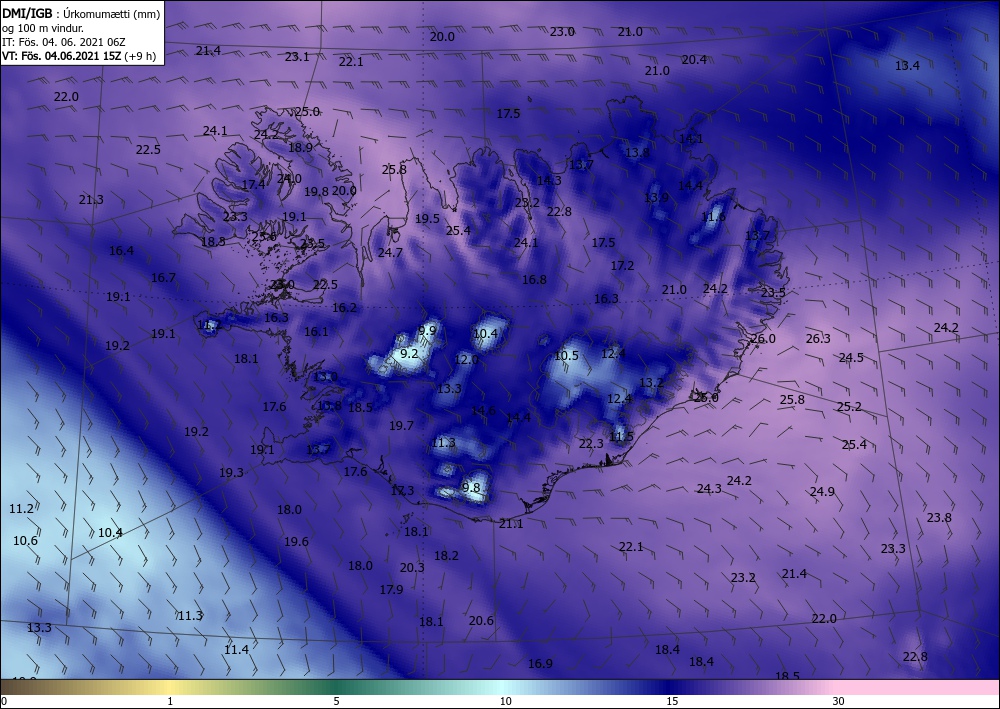The width and height of the screenshot is (1000, 709).
Task: Click the value 14.1 on the map
Action: tap(691, 138)
